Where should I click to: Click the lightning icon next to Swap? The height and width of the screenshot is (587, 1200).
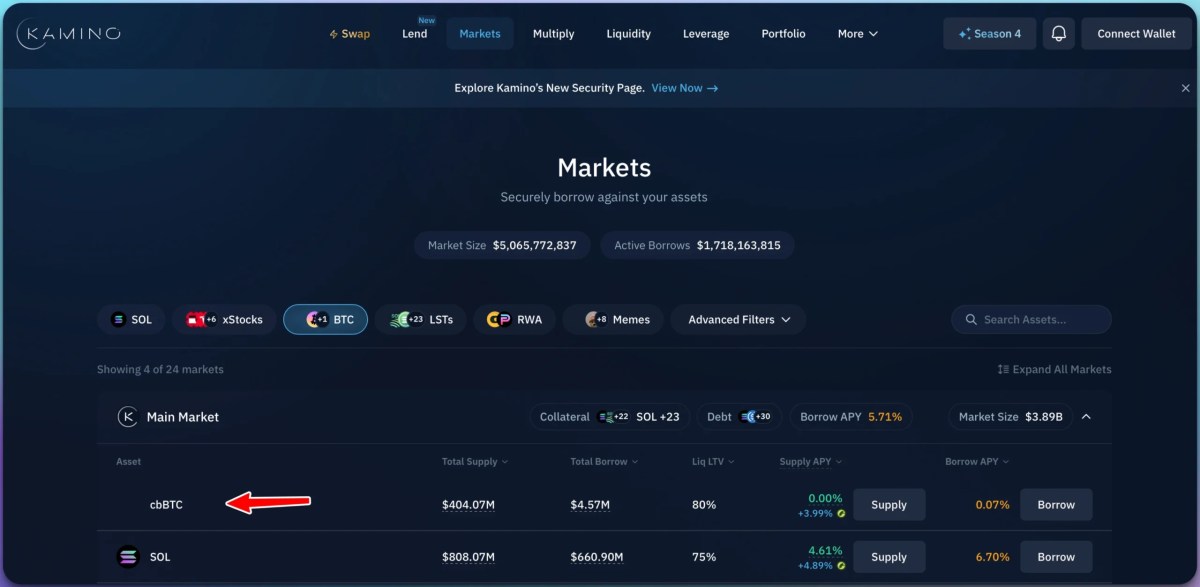click(333, 34)
